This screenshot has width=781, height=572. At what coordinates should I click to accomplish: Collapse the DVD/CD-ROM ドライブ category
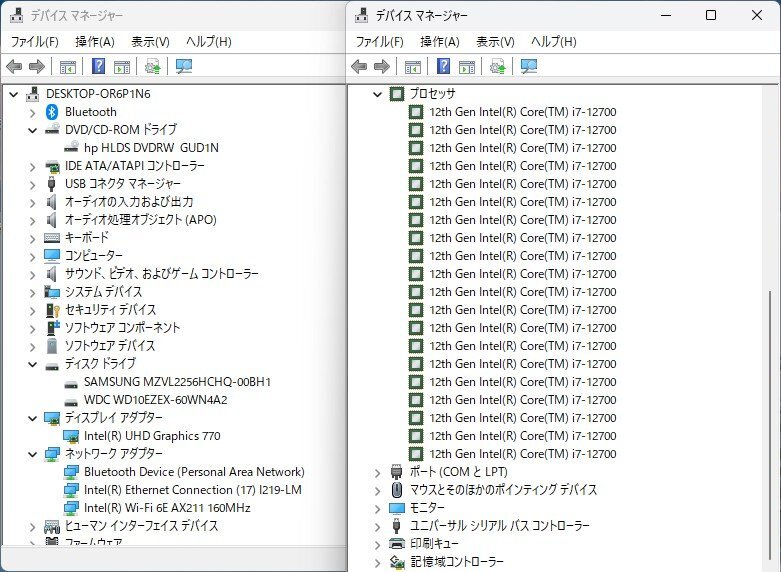point(32,130)
